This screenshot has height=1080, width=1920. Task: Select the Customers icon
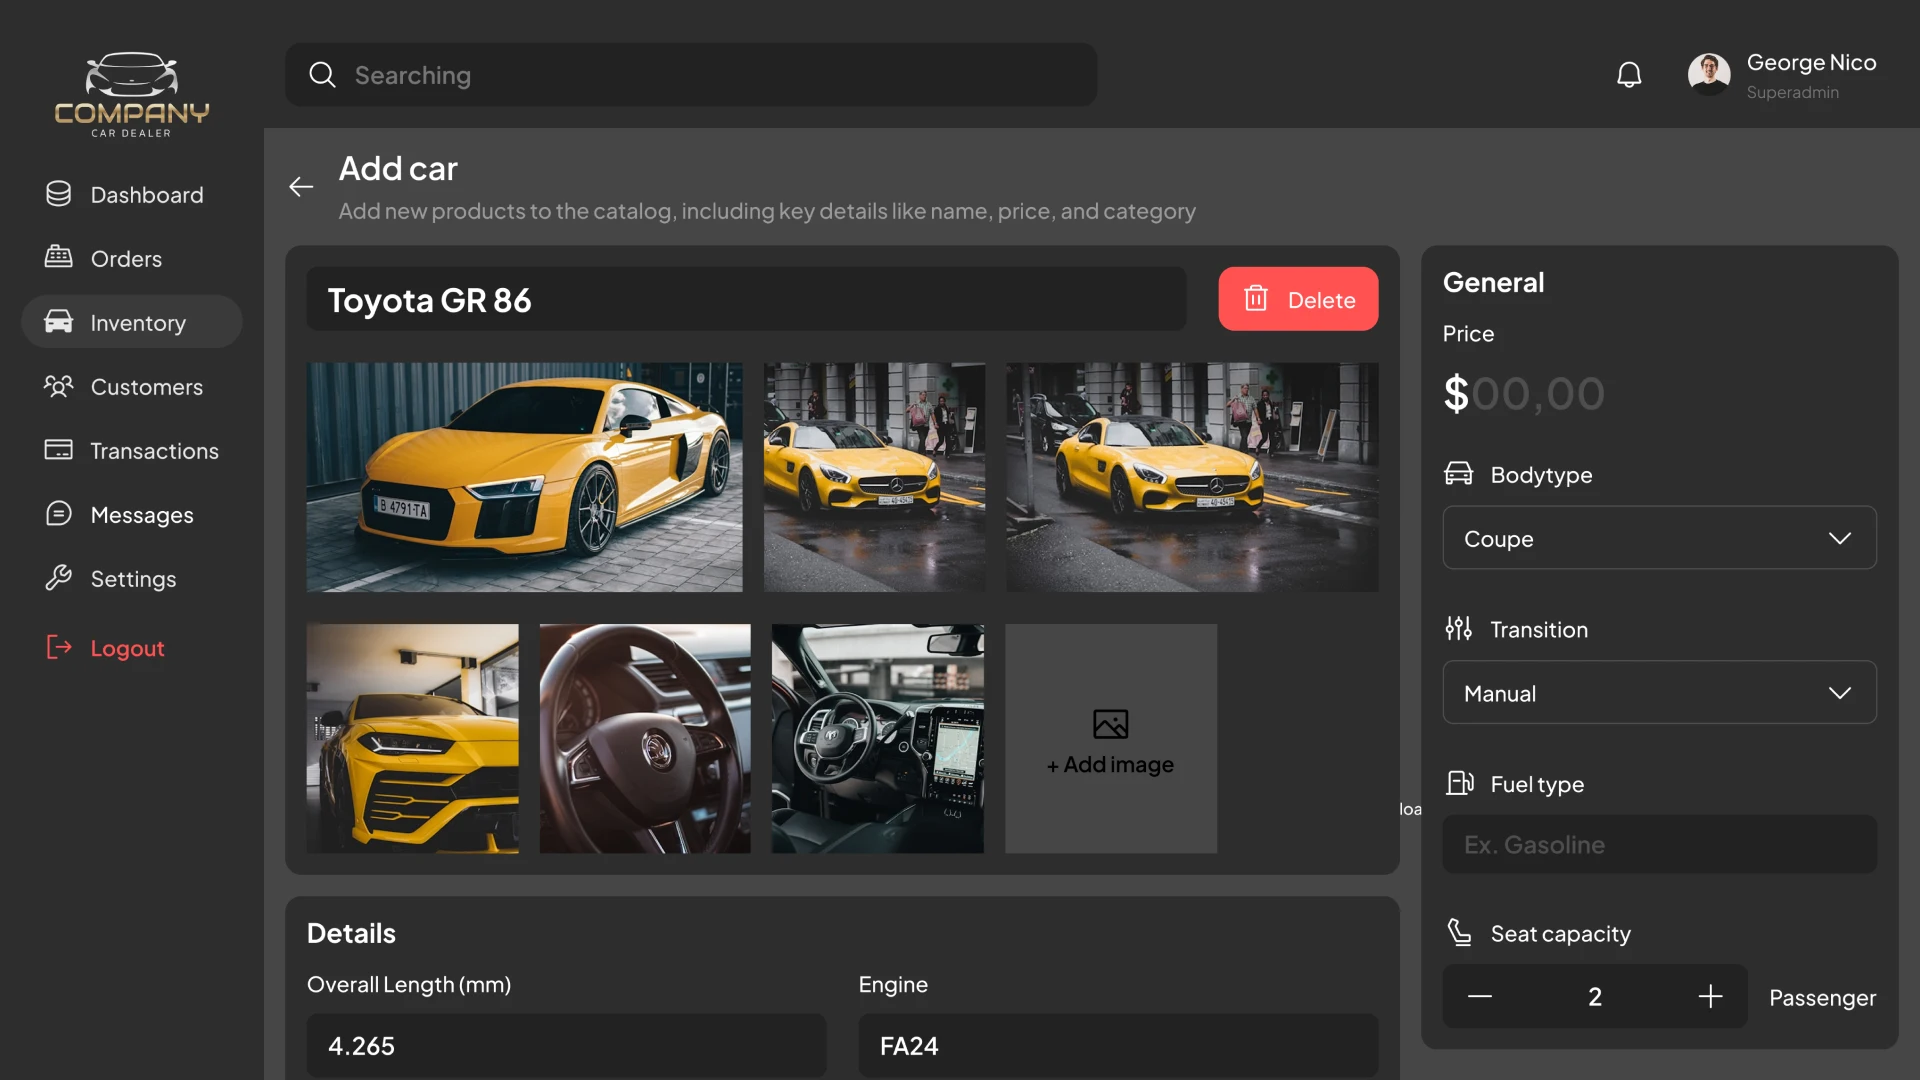click(x=59, y=386)
